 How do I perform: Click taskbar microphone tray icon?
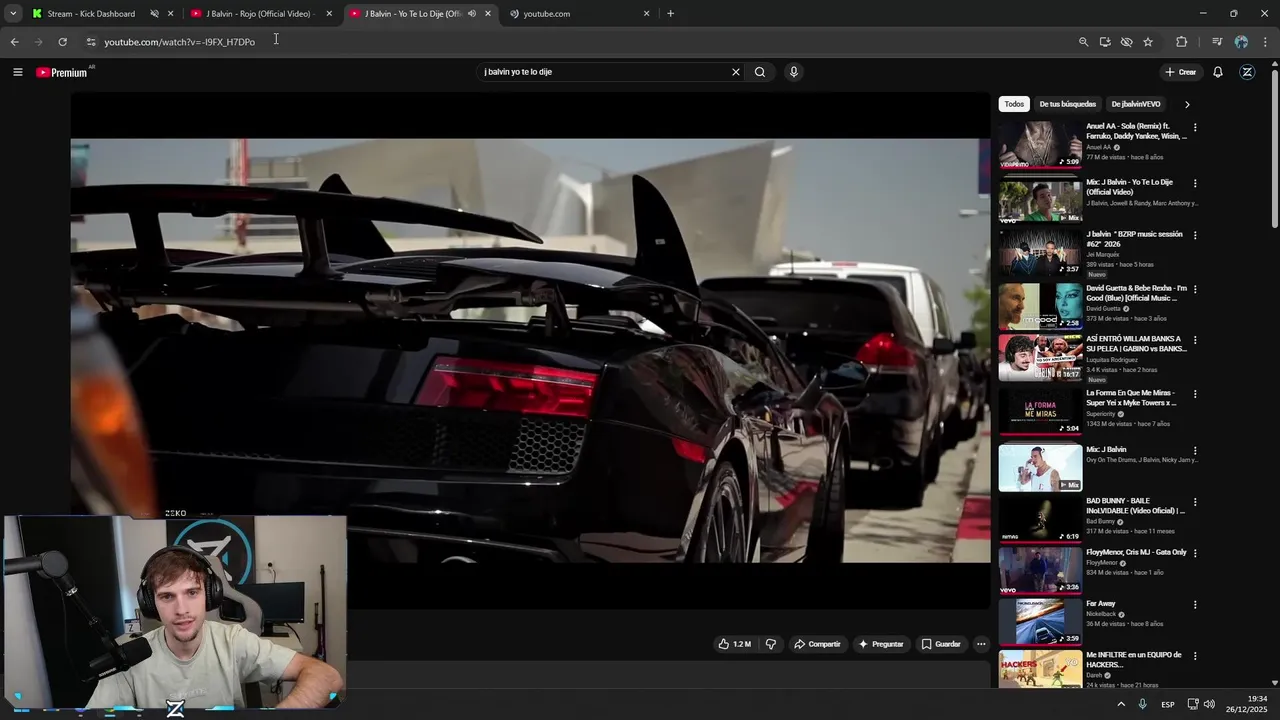coord(1143,704)
